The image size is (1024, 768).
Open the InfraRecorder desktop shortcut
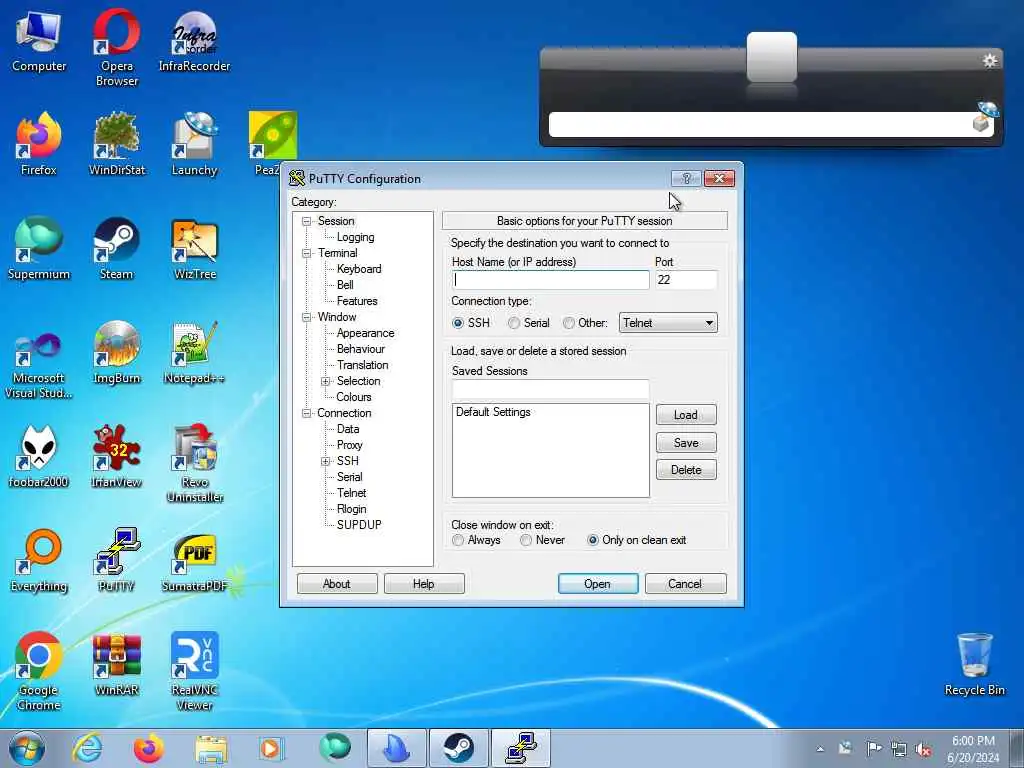195,41
